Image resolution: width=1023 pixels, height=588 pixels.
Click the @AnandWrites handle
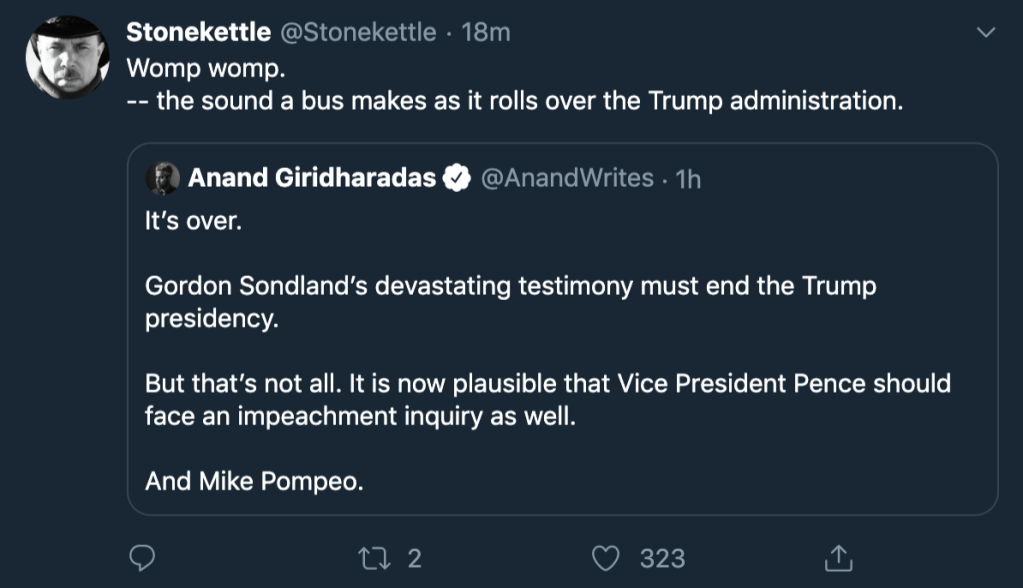[x=567, y=179]
